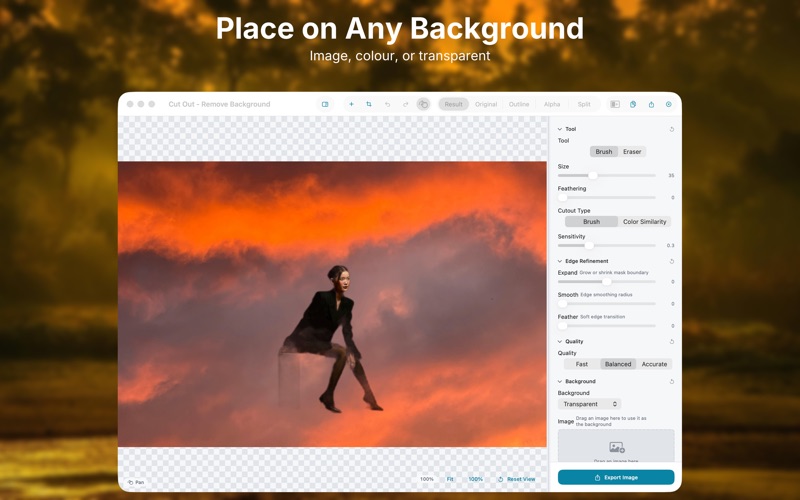800x500 pixels.
Task: Reset the Background section
Action: [x=671, y=381]
